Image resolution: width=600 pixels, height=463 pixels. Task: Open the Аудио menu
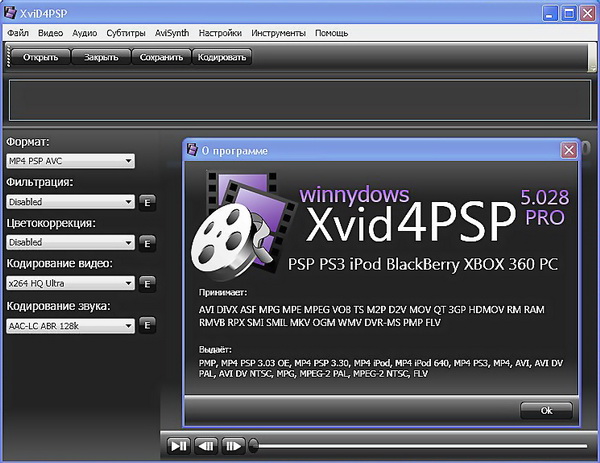[x=85, y=33]
